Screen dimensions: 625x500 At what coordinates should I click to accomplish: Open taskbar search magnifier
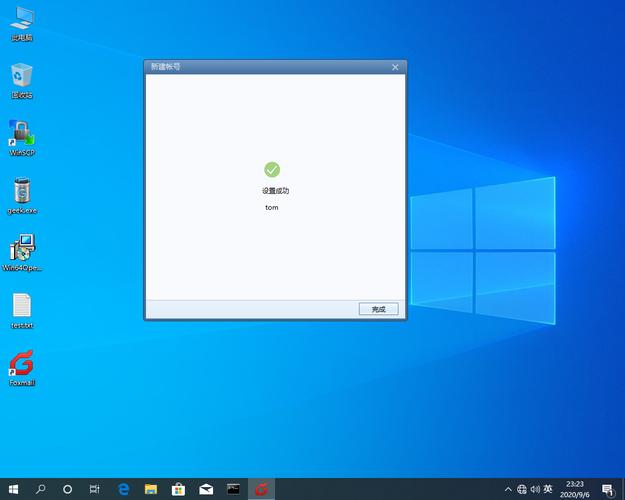pos(41,489)
